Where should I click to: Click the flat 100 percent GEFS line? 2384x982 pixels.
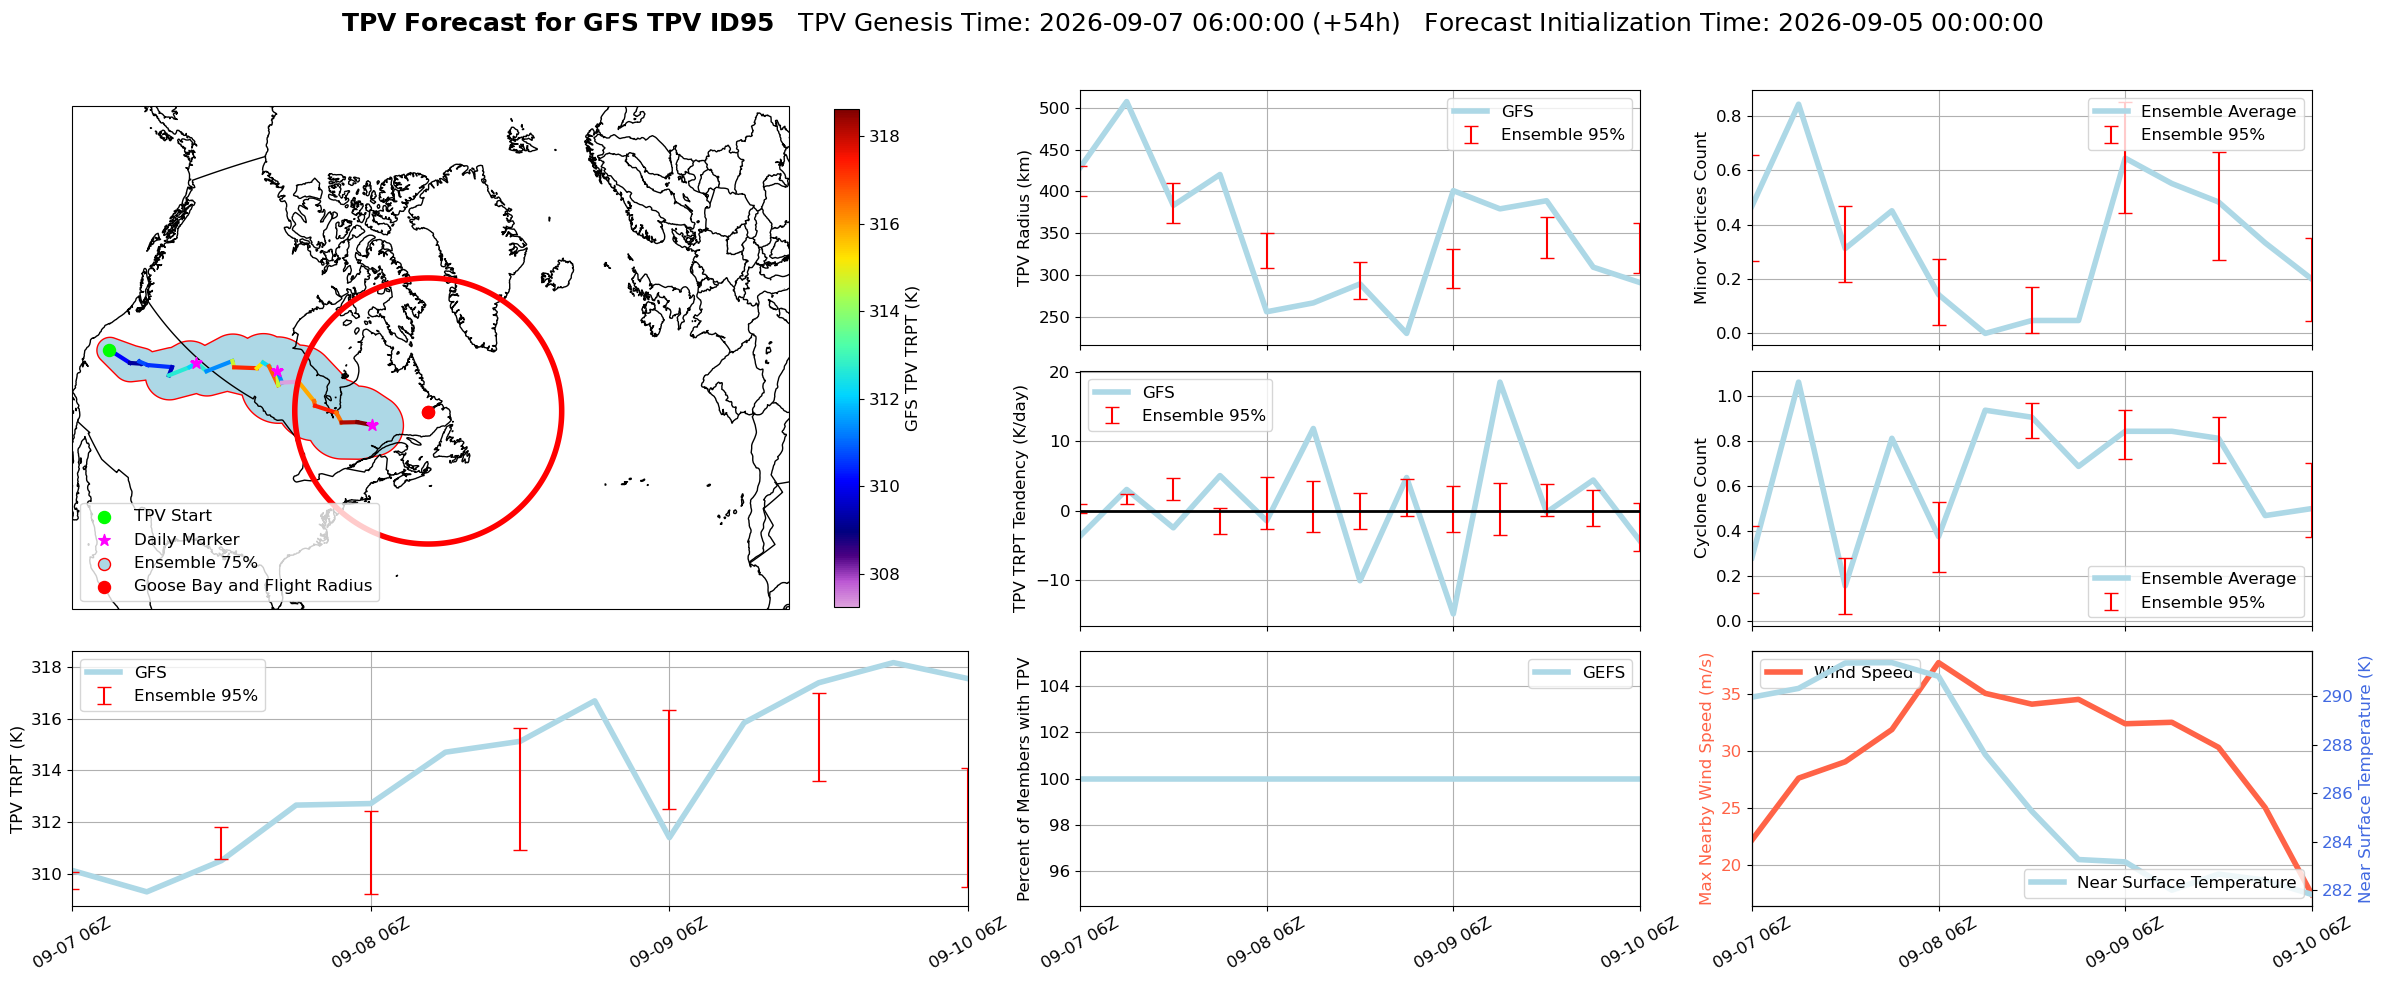pos(1360,779)
